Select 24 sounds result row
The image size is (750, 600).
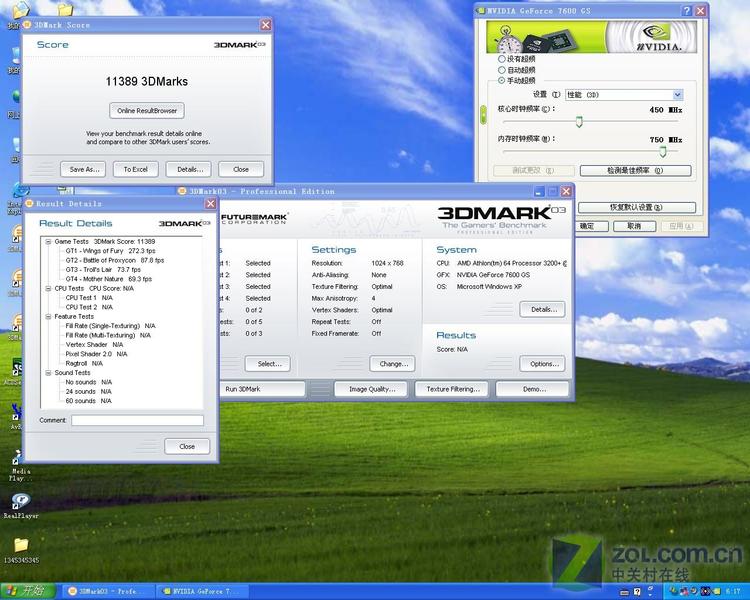pyautogui.click(x=88, y=391)
